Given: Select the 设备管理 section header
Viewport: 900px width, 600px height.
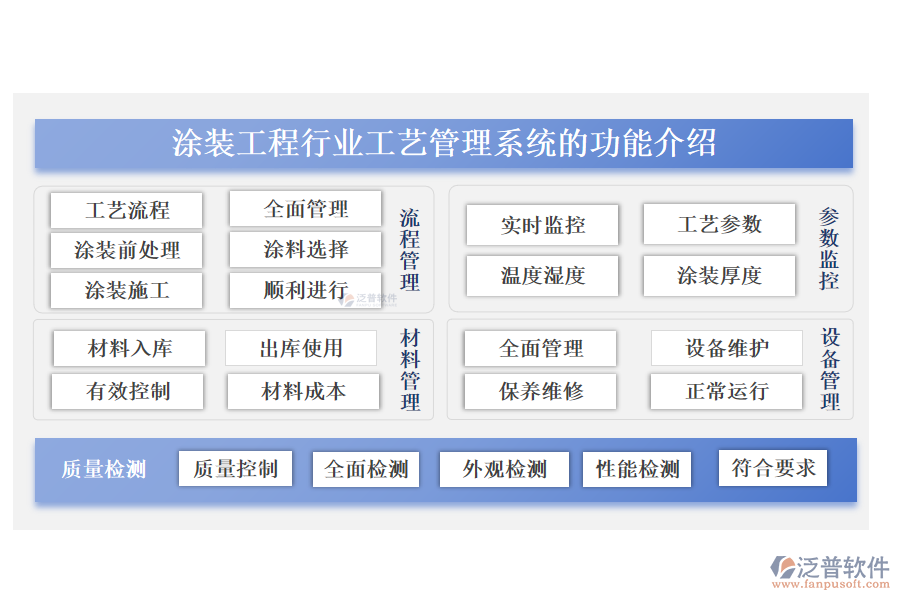Looking at the screenshot, I should click(x=824, y=370).
